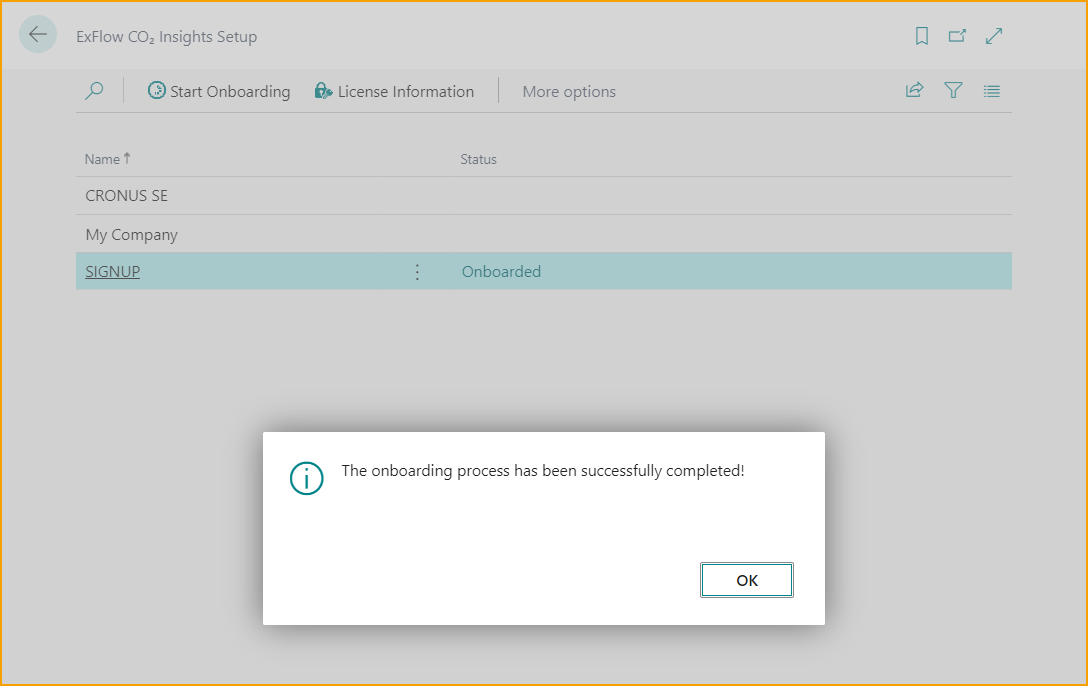Expand More options menu
1088x686 pixels.
coord(569,91)
